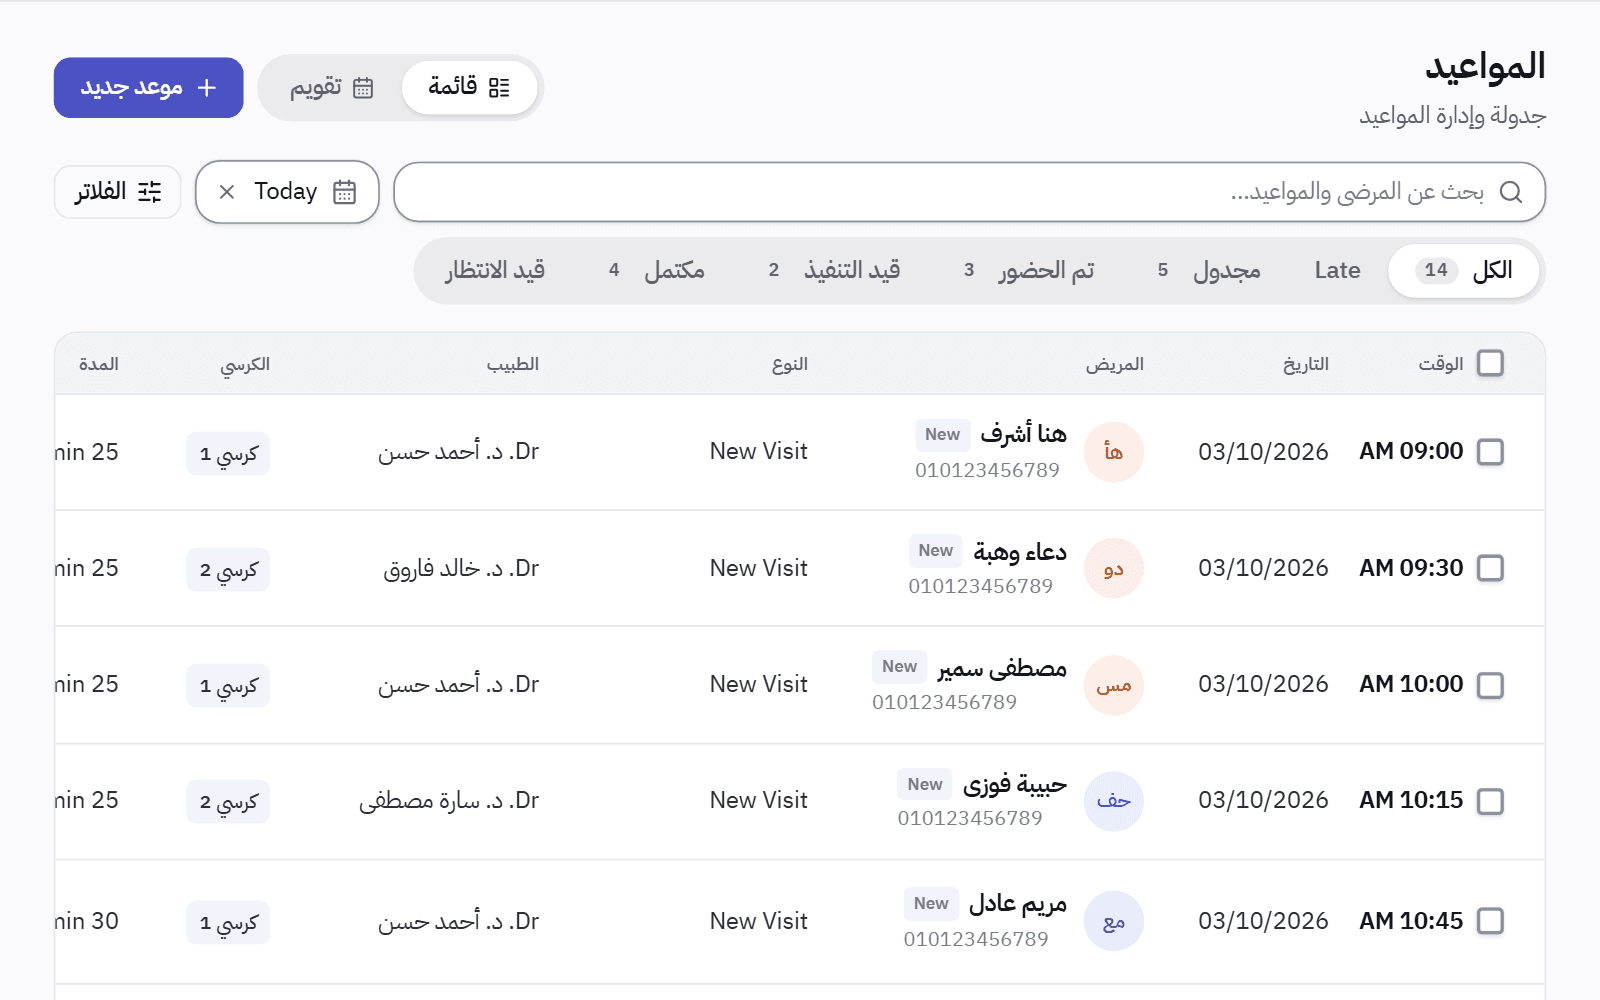1600x1000 pixels.
Task: Click كرسي 2 badge in دعاء وهبة row
Action: (228, 570)
